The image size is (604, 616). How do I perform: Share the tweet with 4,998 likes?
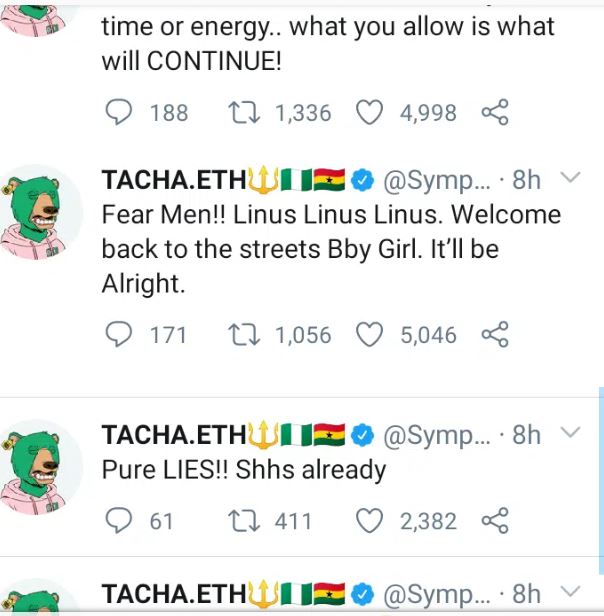click(x=495, y=112)
